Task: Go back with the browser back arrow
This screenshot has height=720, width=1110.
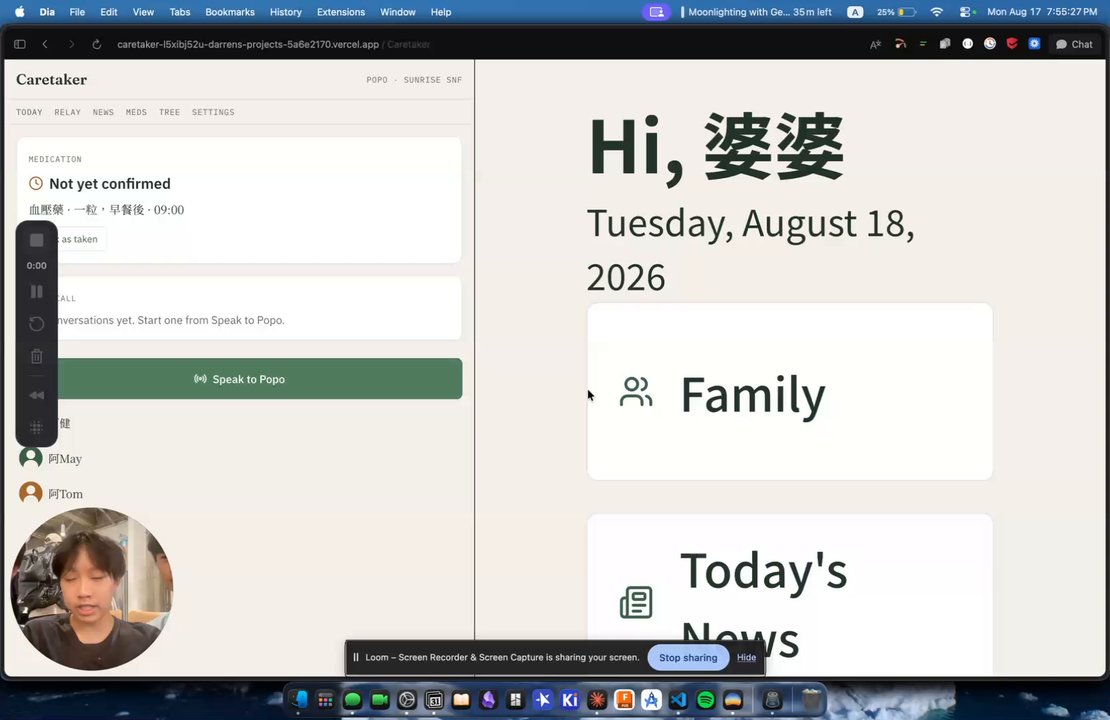Action: coord(45,44)
